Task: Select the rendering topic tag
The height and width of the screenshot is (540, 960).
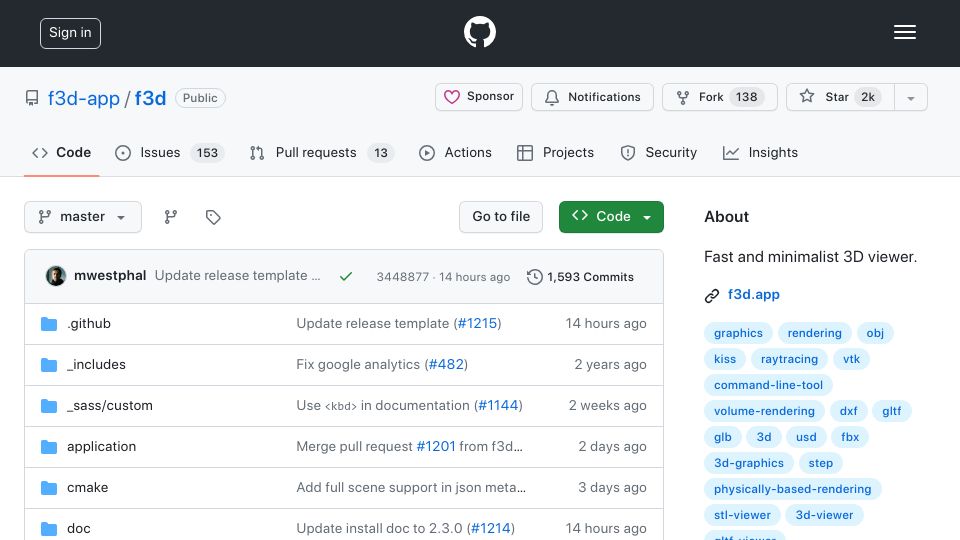Action: 814,333
